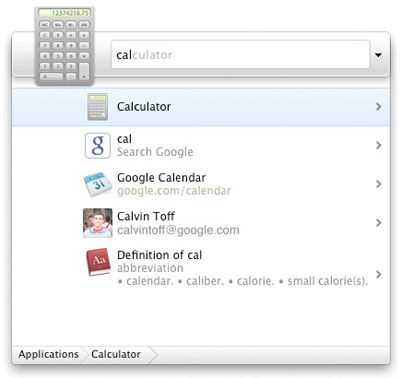This screenshot has height=378, width=400.
Task: Click the calvintoff@google.com email address
Action: coord(178,230)
